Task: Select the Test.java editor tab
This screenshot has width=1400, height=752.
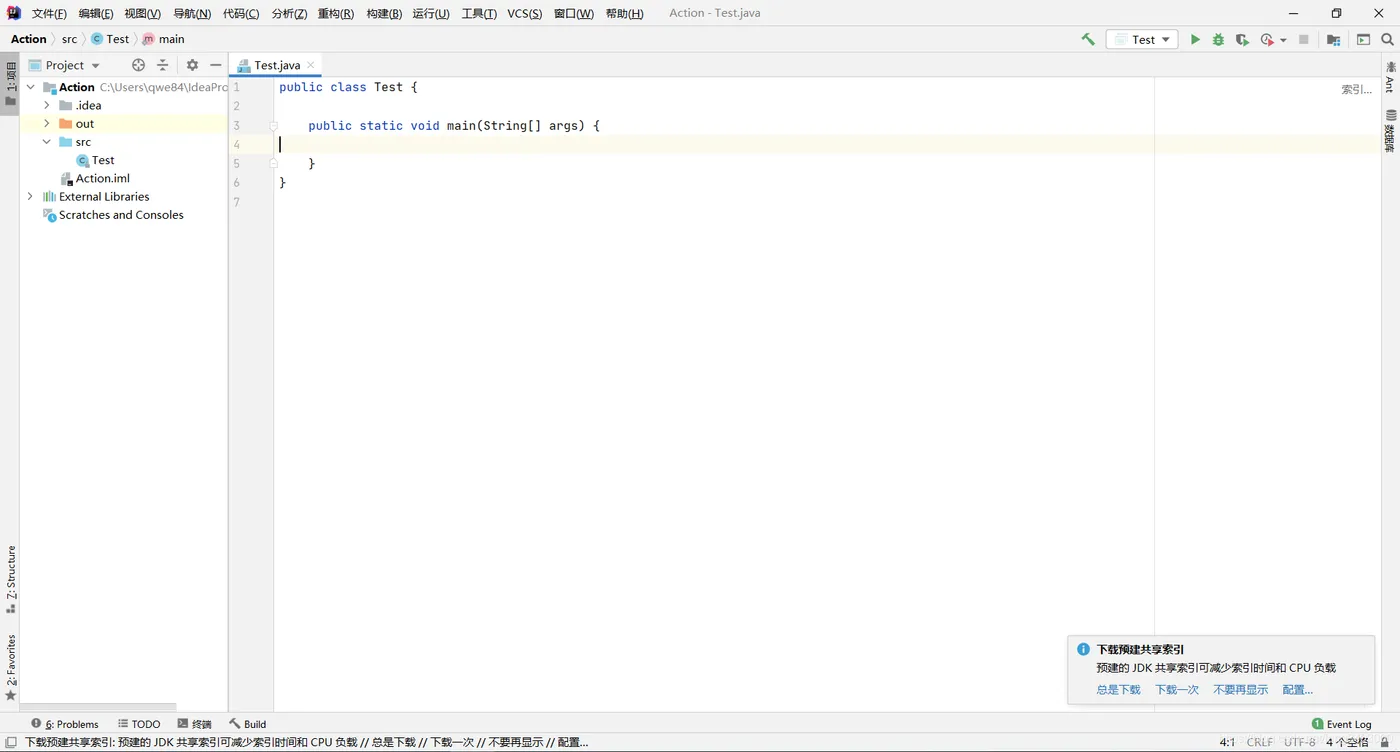Action: point(276,65)
